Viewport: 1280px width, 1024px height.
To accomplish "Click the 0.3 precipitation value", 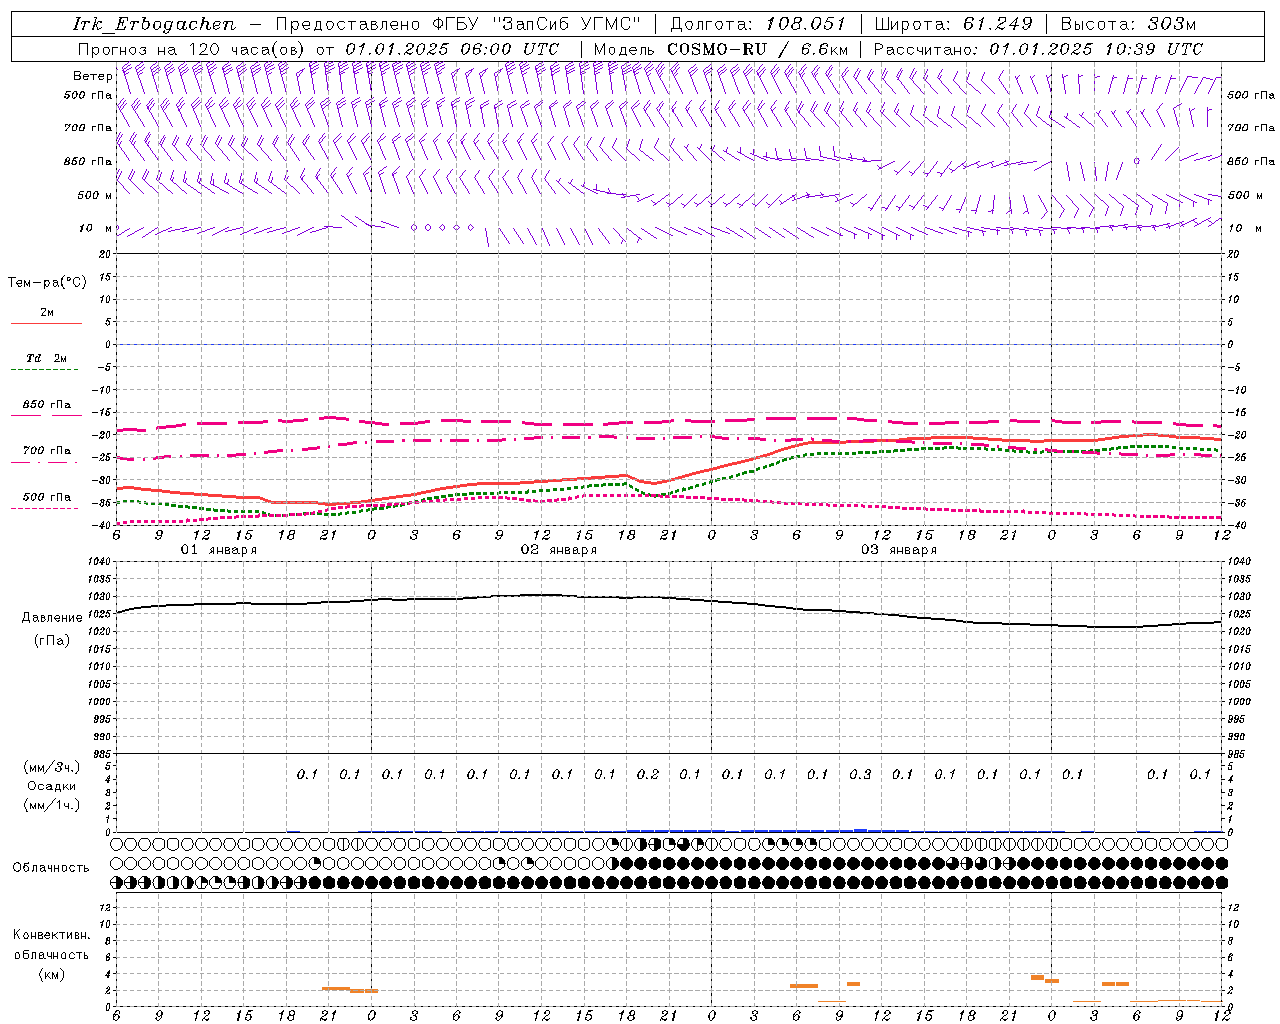I will (x=860, y=774).
